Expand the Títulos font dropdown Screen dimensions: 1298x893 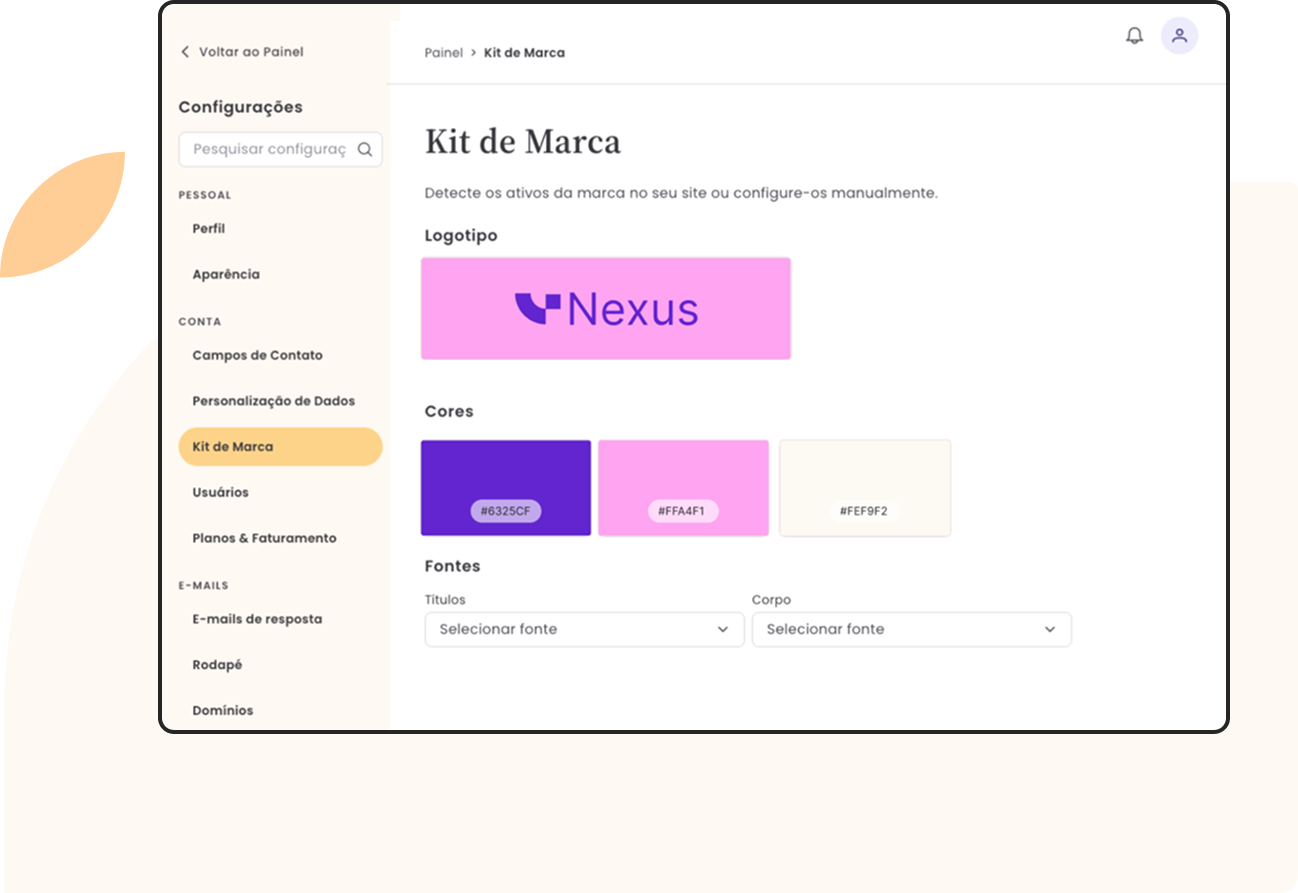[584, 629]
